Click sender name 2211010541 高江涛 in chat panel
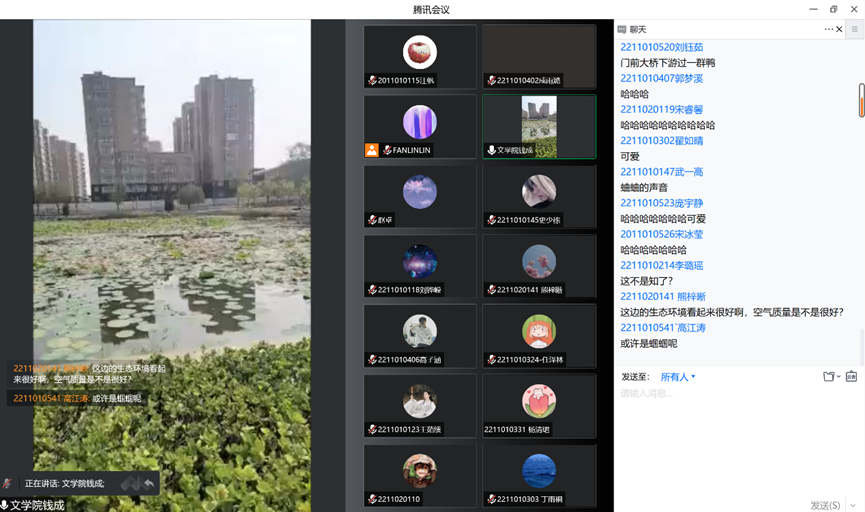 tap(661, 328)
